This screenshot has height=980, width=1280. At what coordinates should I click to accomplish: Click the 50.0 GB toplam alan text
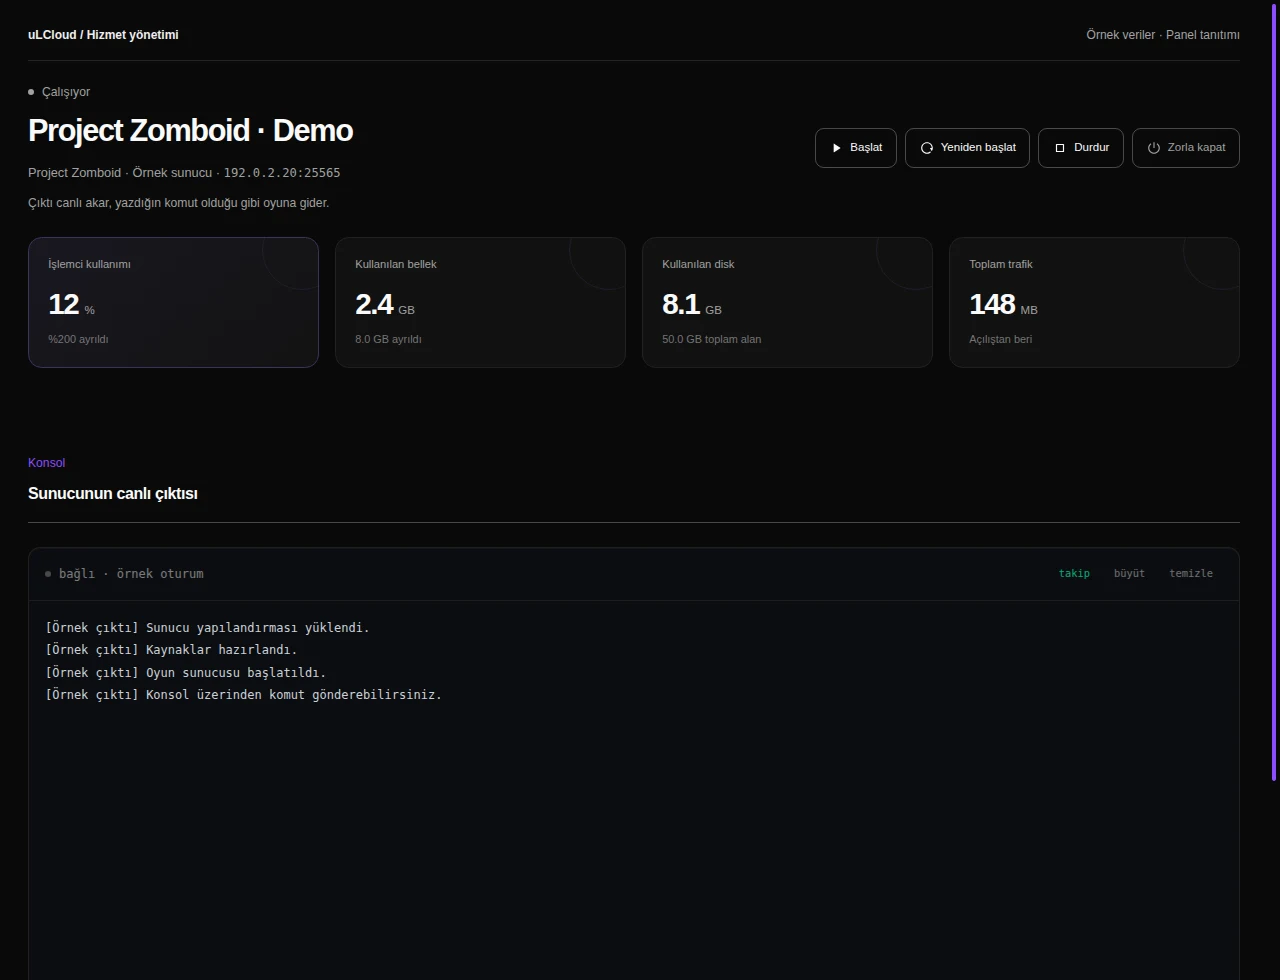(711, 339)
